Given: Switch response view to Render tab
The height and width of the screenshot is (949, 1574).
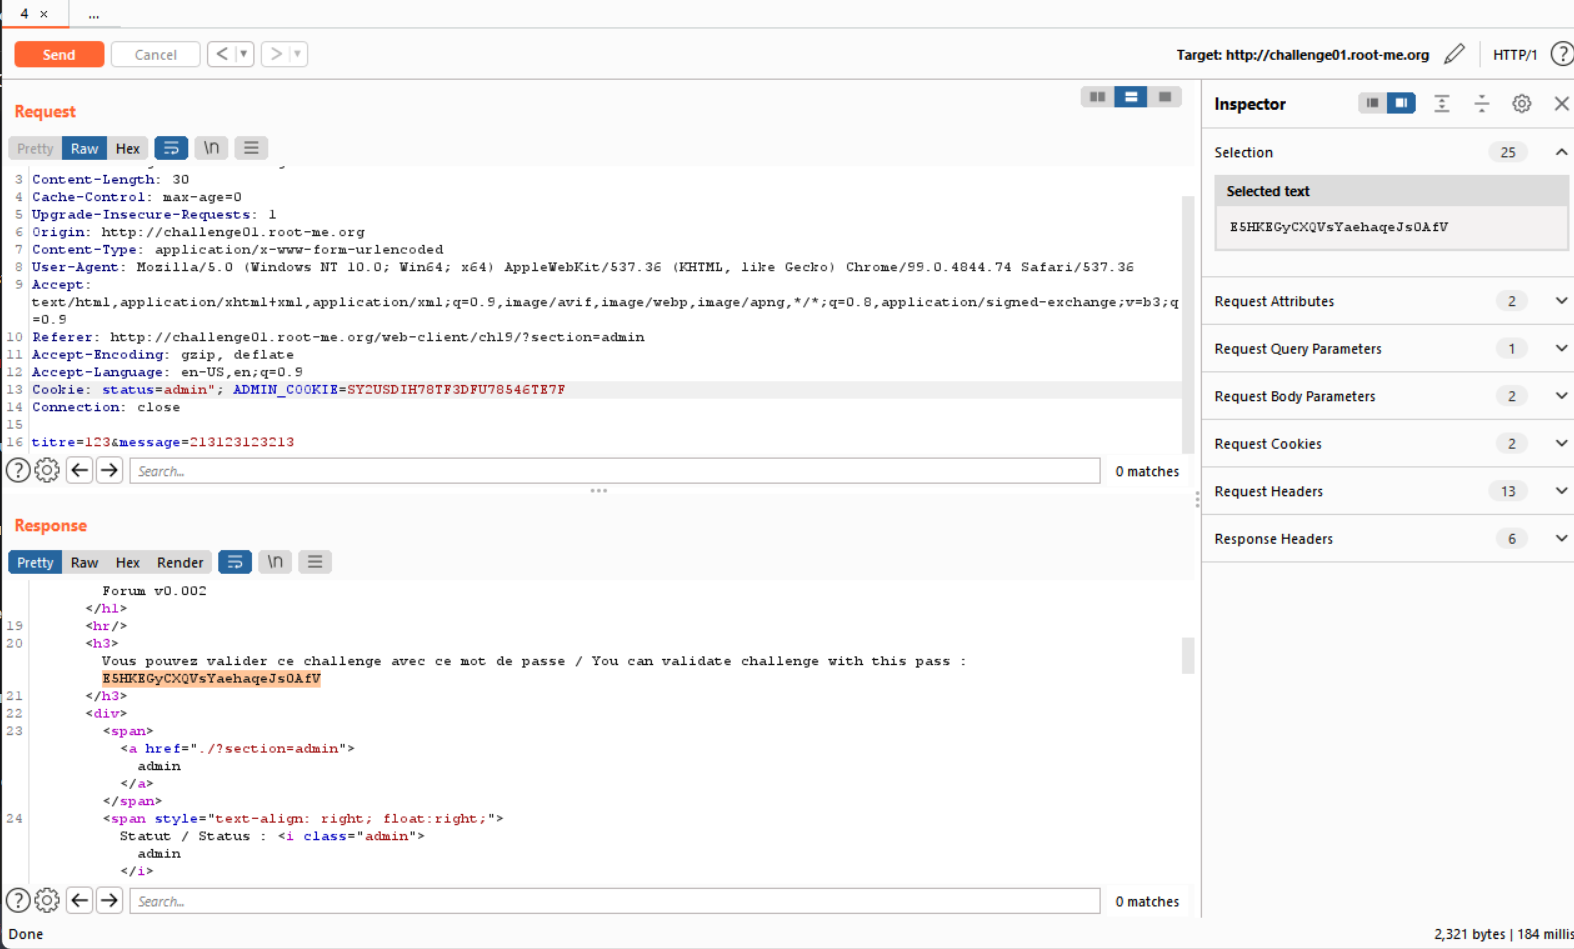Looking at the screenshot, I should click(x=180, y=562).
